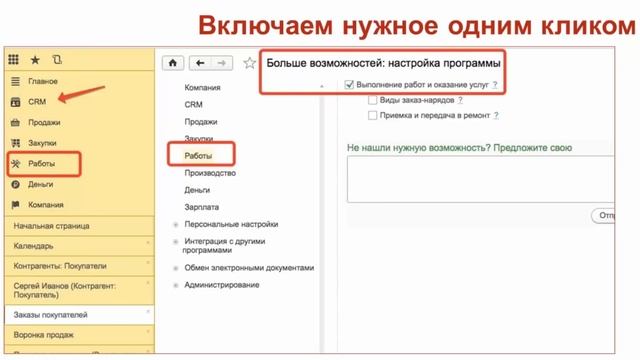
Task: Go to the home page button
Action: point(173,63)
